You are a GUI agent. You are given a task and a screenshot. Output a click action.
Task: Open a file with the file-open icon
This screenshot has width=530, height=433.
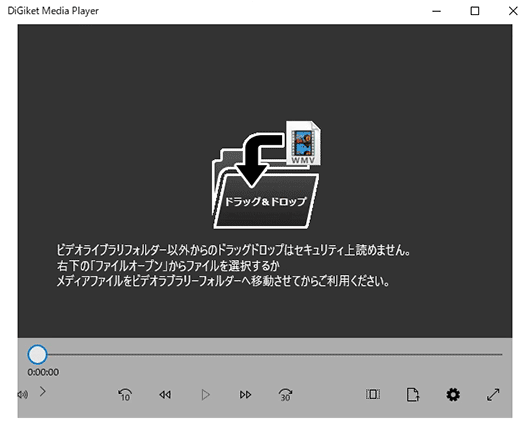click(x=413, y=394)
